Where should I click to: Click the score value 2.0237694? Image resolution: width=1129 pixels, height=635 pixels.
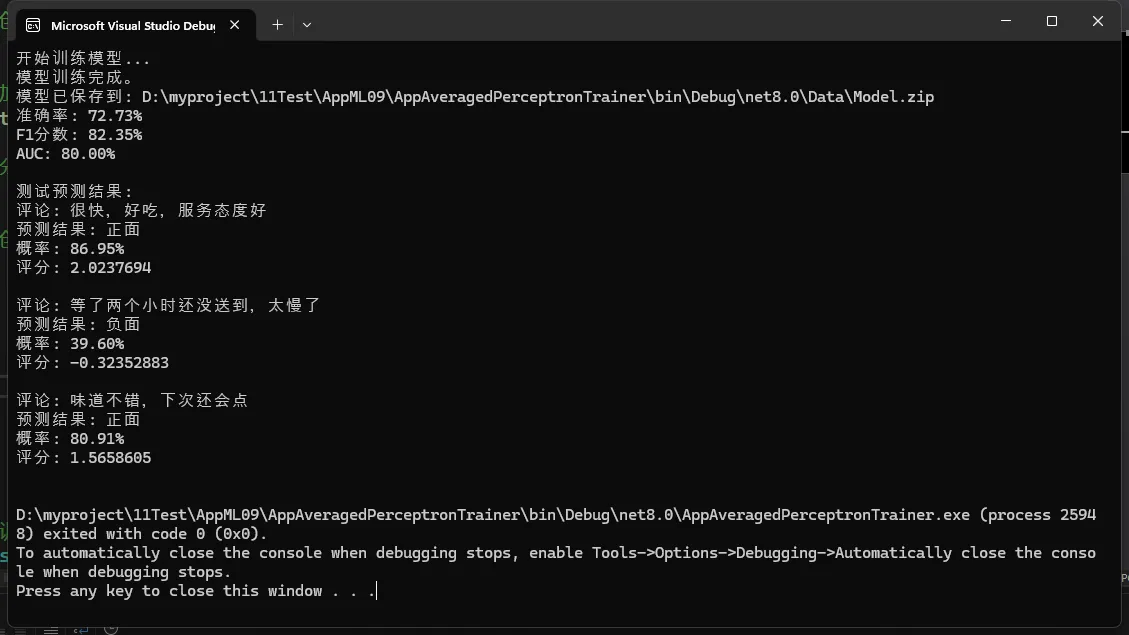point(110,268)
